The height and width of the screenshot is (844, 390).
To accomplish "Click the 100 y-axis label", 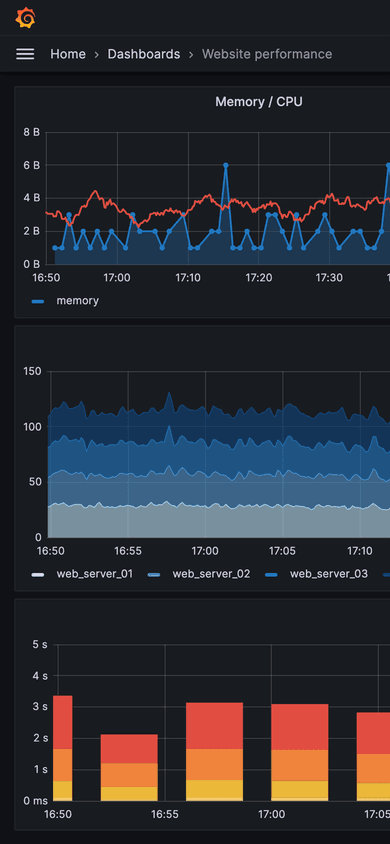I will click(32, 427).
